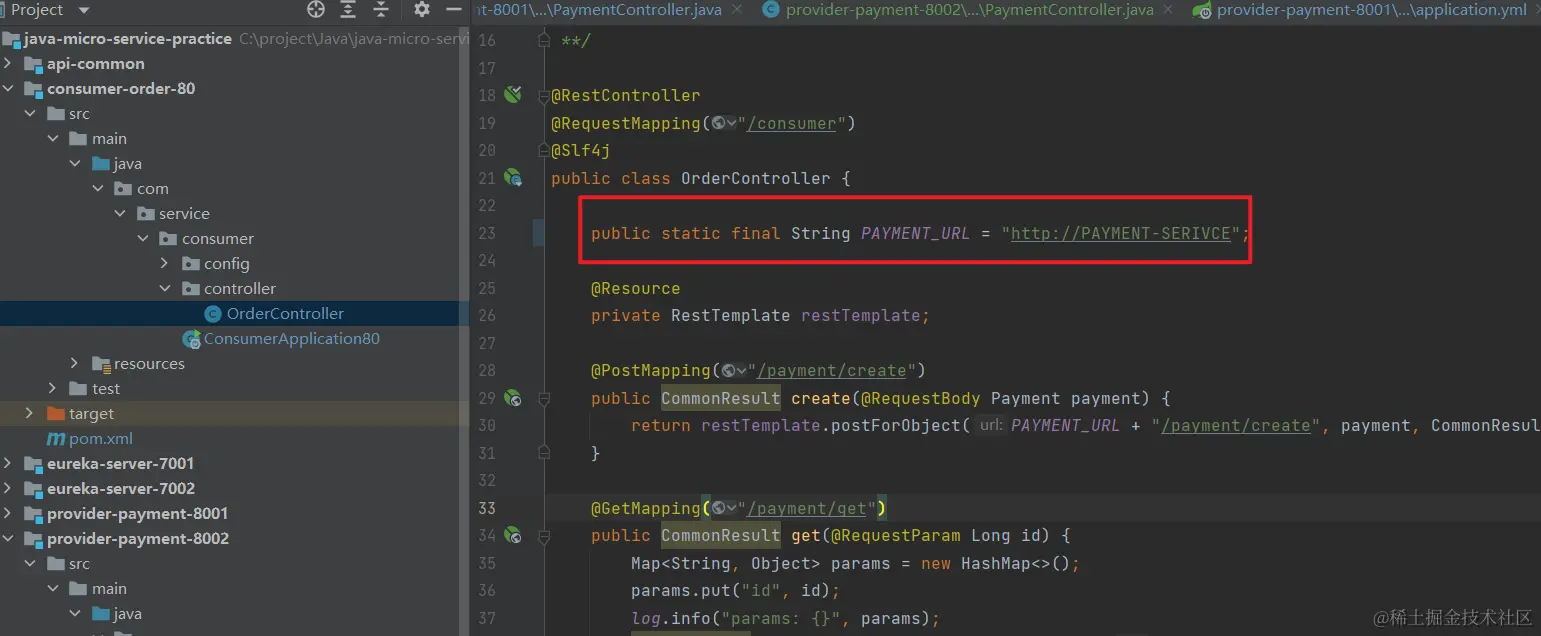Expand the api-common module
Image resolution: width=1541 pixels, height=636 pixels.
pos(9,64)
